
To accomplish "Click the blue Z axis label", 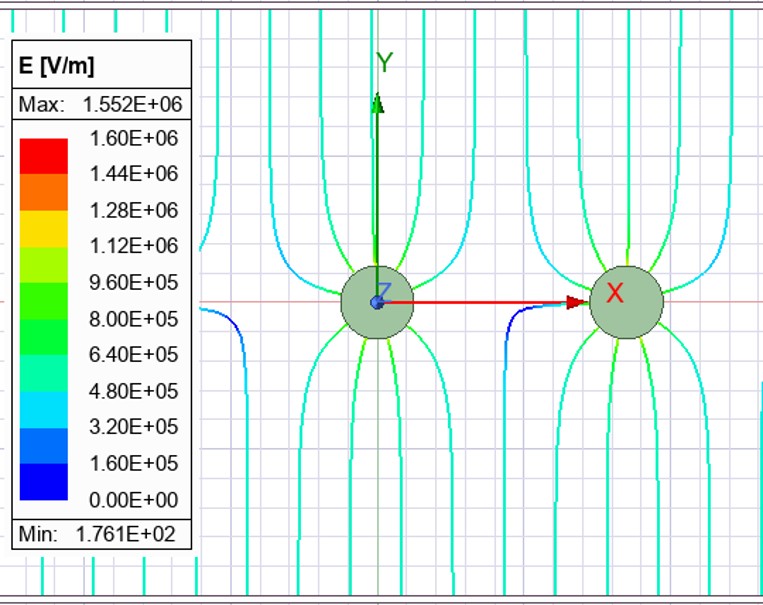I will (x=383, y=290).
